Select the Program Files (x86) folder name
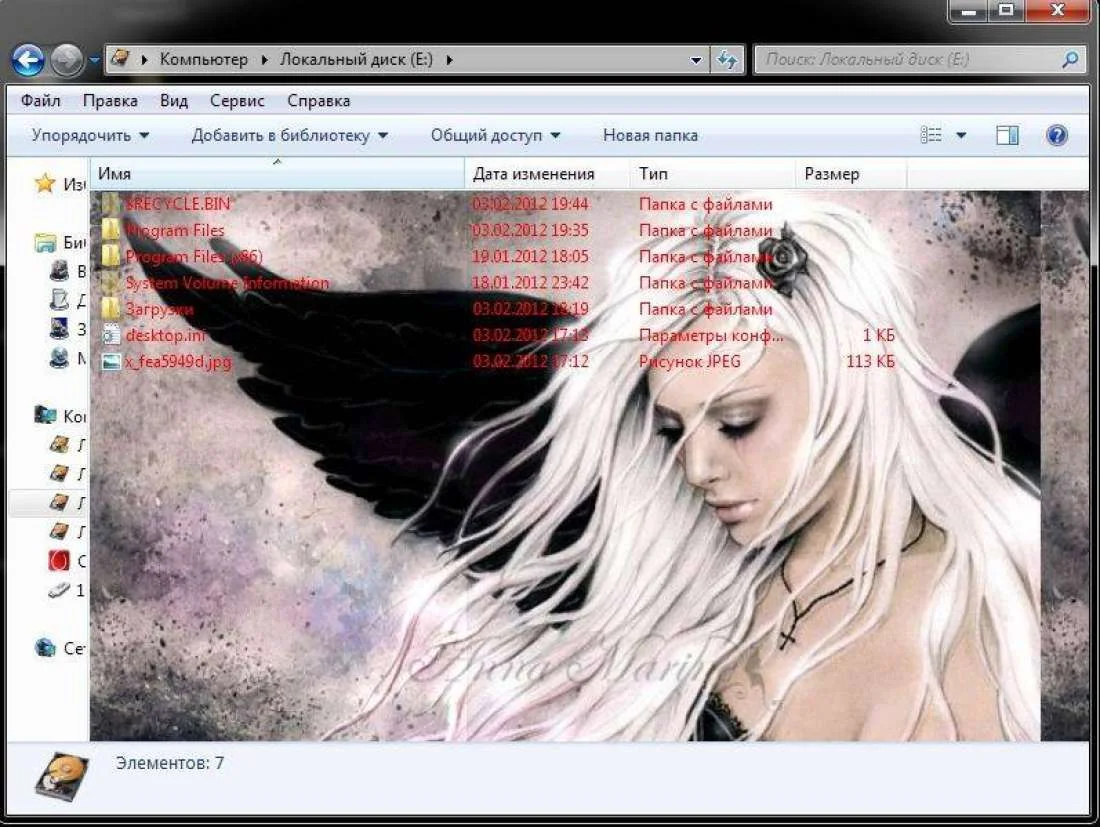Screen dimensions: 1100x827 [x=194, y=257]
